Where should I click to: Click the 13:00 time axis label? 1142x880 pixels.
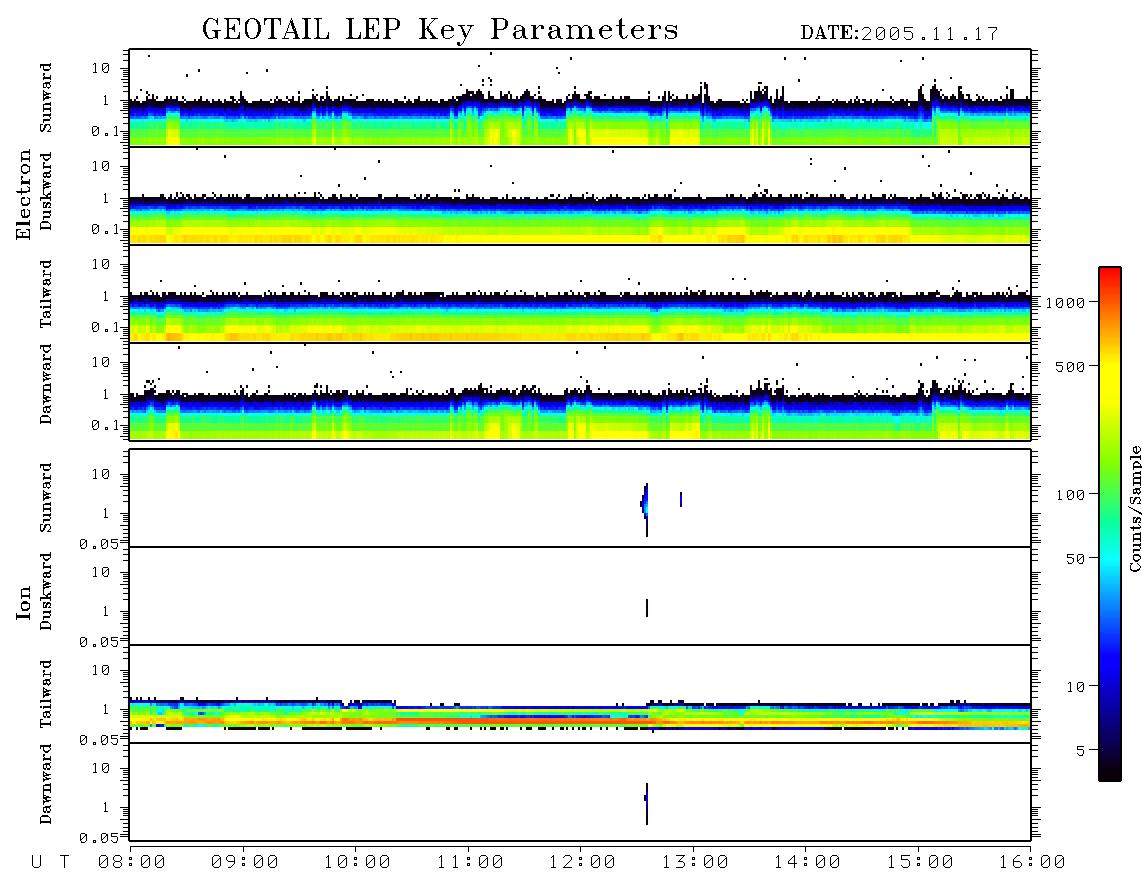695,862
